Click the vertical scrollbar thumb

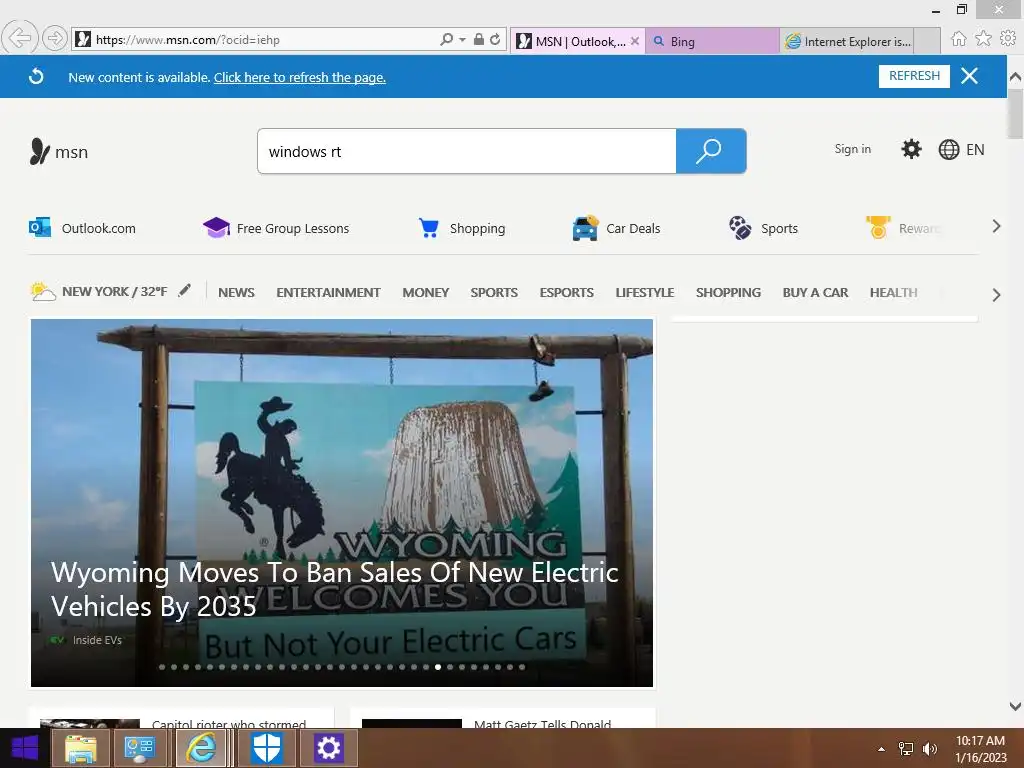tap(1015, 114)
